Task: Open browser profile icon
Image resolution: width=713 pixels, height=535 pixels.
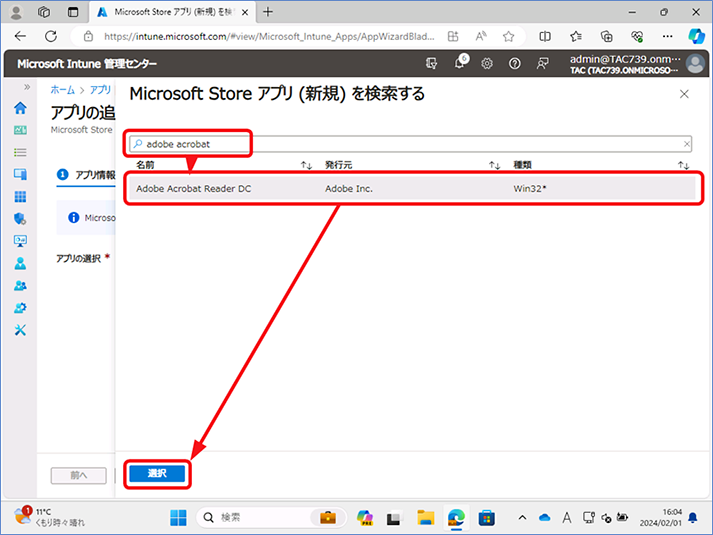Action: point(16,12)
